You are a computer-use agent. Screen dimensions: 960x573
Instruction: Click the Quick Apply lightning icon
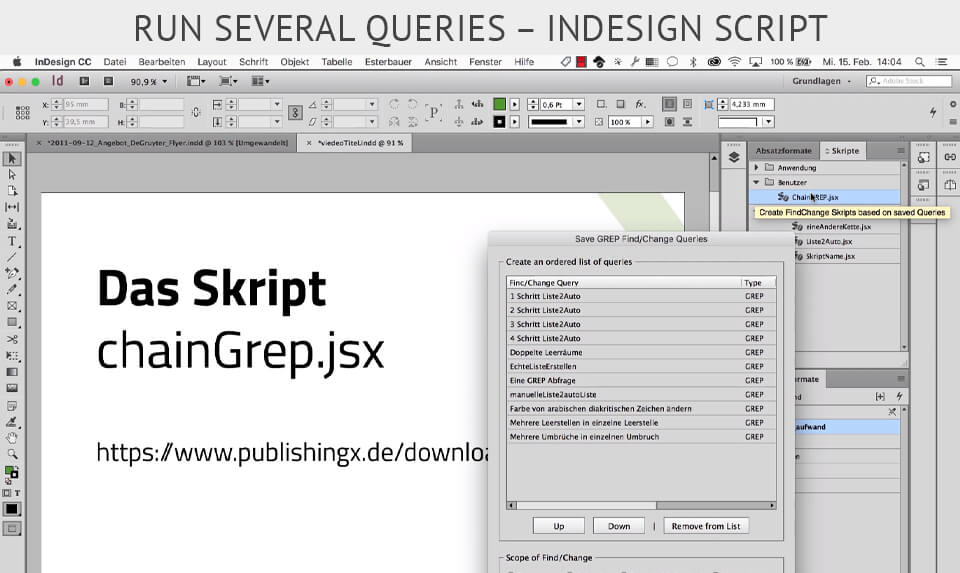point(932,112)
